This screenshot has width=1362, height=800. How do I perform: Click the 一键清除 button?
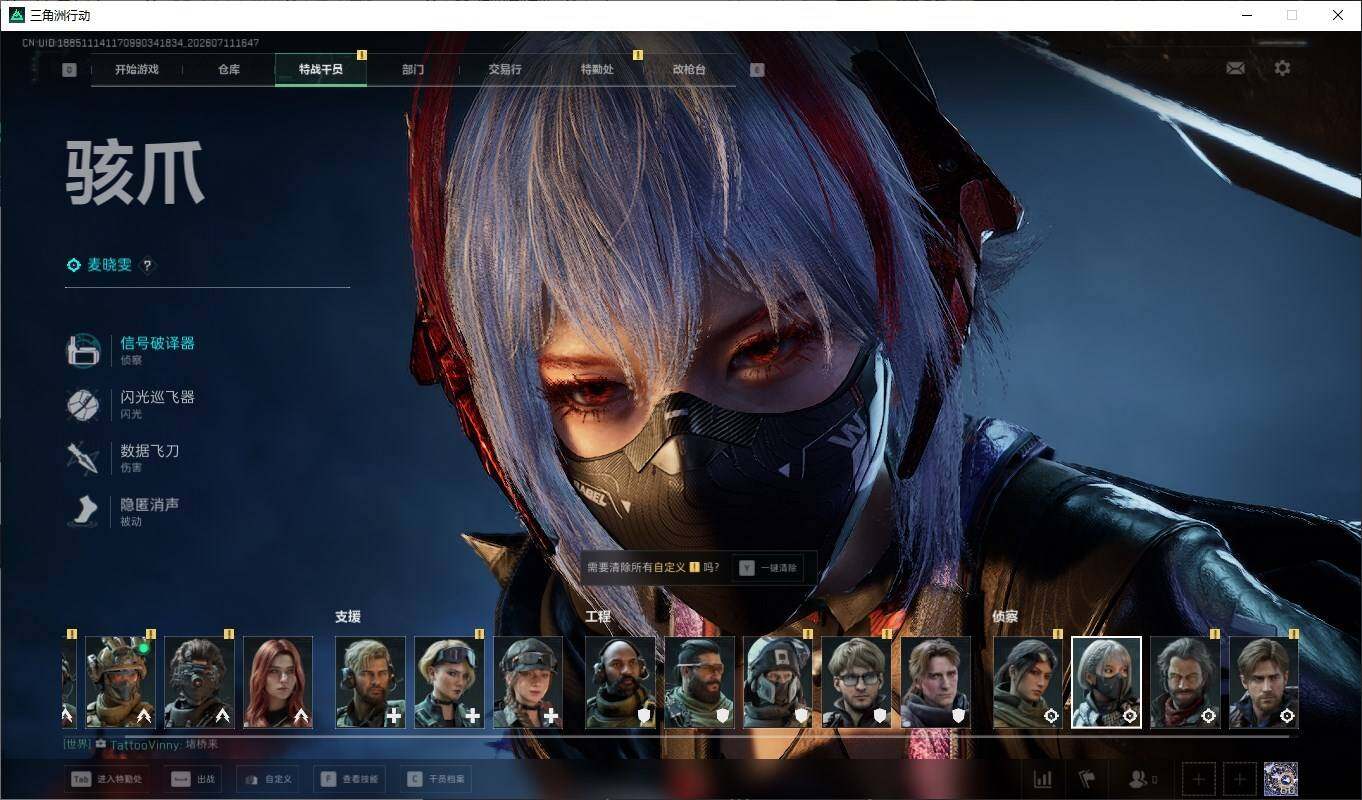click(768, 568)
